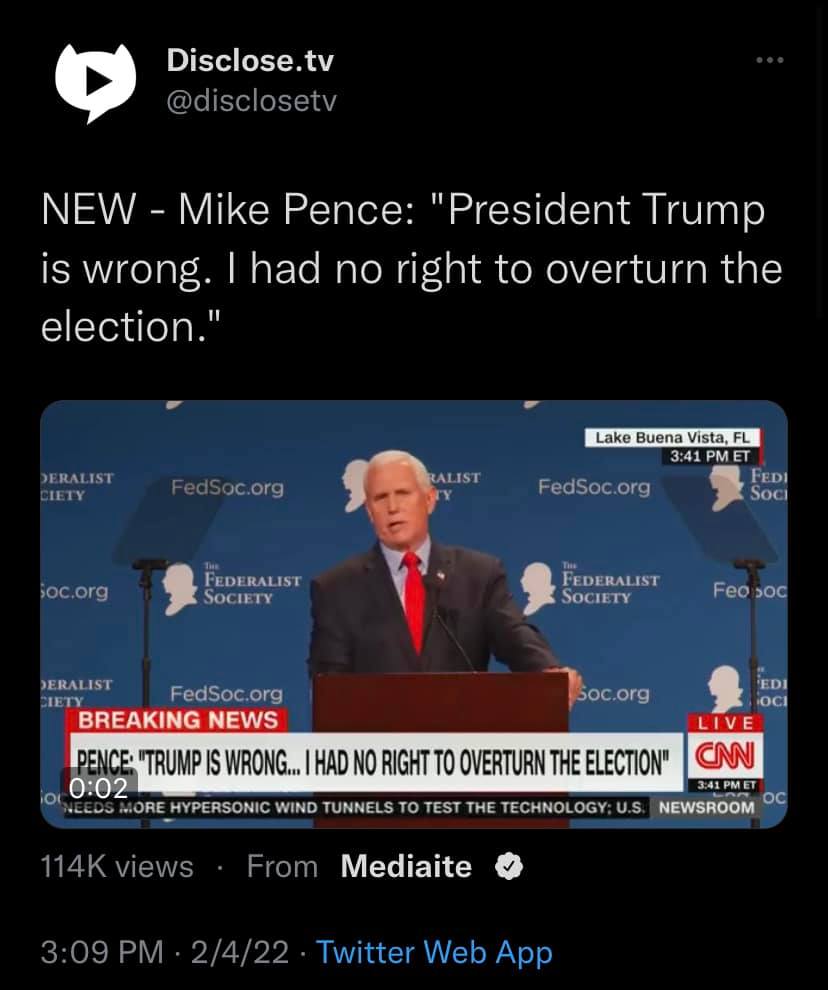Click the verified badge beside Mediaite

[x=509, y=867]
